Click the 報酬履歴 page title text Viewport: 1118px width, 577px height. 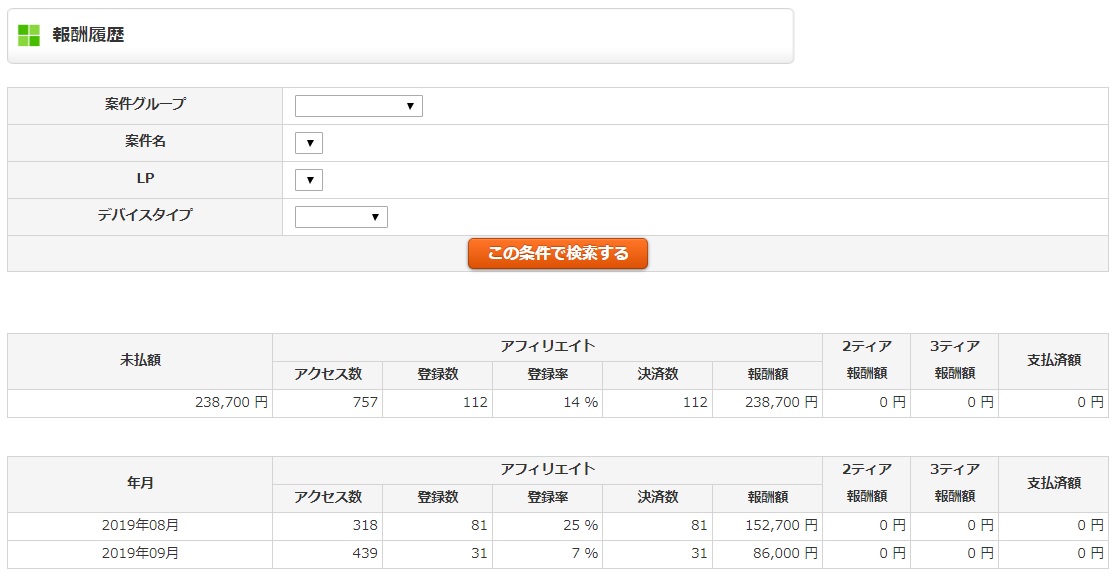point(88,35)
